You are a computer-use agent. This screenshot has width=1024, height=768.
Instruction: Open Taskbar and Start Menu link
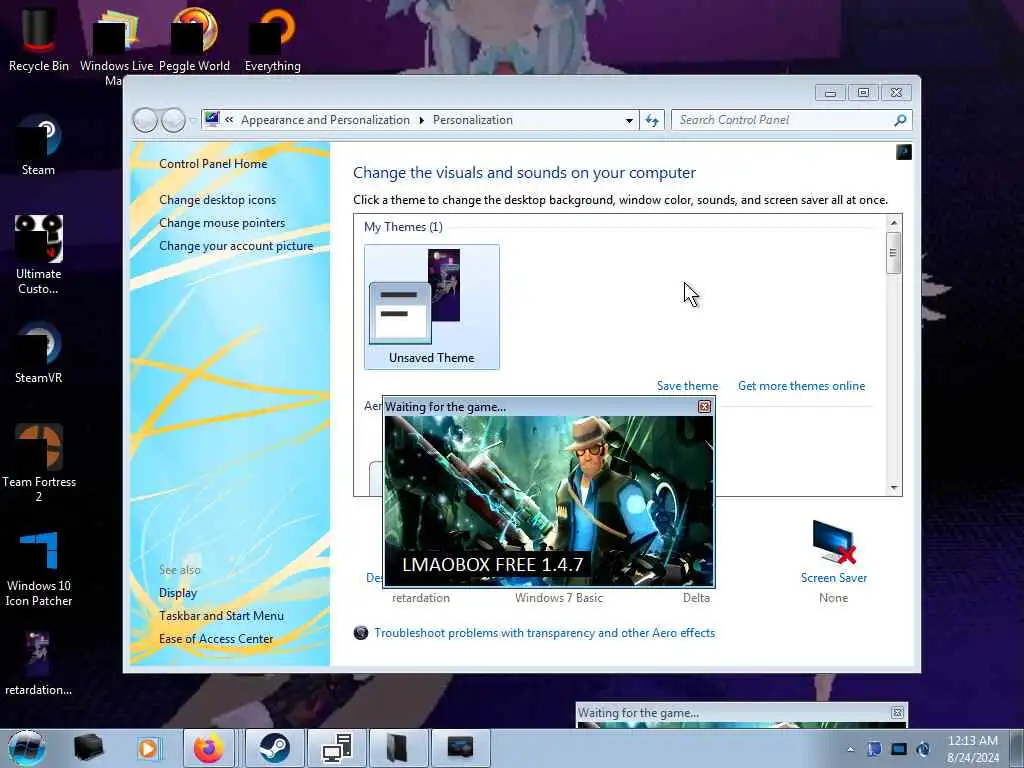(x=221, y=616)
